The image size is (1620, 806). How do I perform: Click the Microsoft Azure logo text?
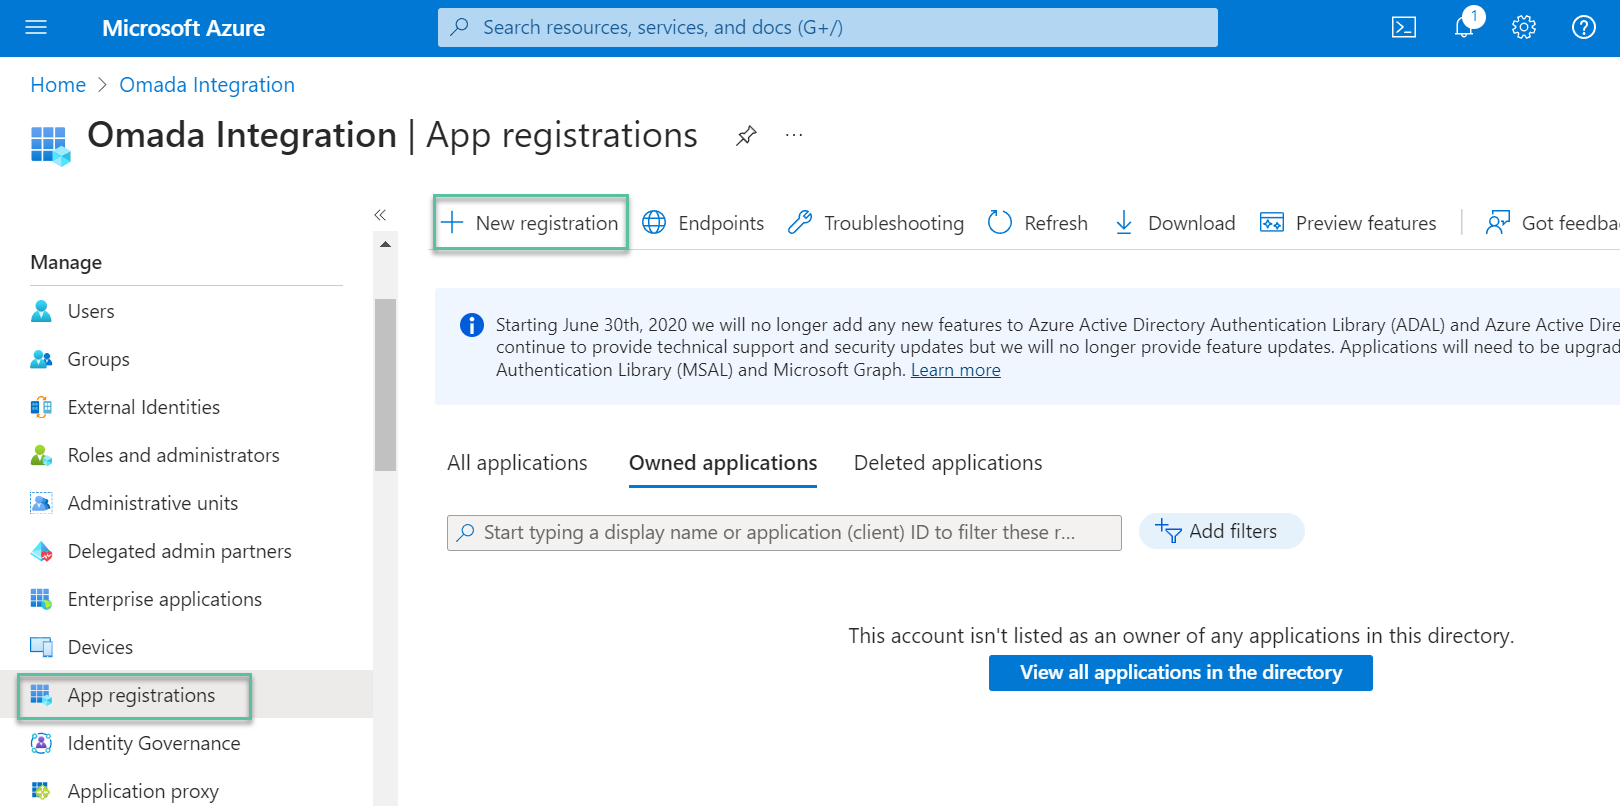(x=183, y=28)
